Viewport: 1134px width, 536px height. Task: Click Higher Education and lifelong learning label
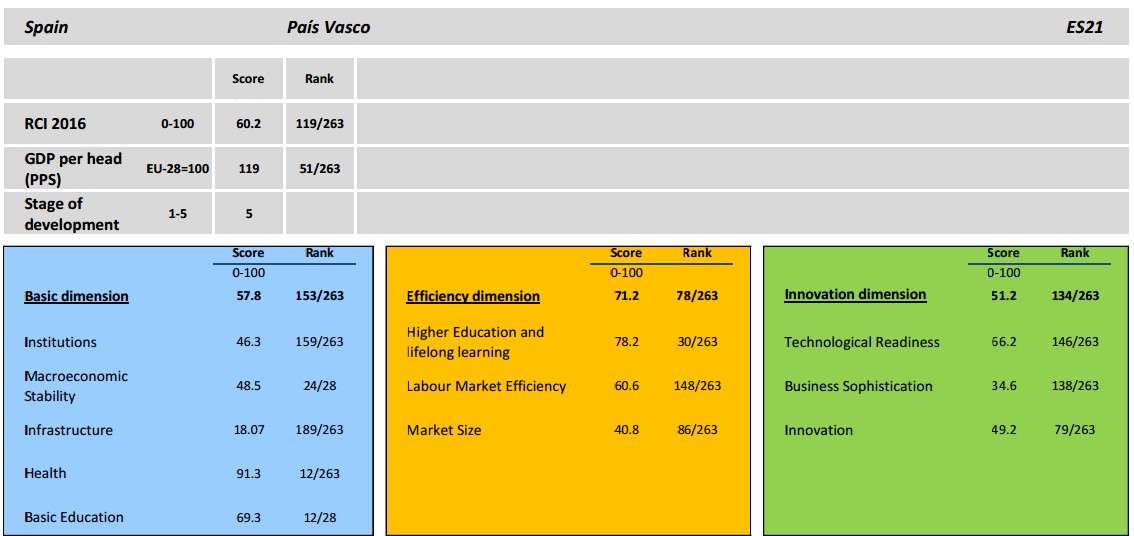click(x=475, y=342)
